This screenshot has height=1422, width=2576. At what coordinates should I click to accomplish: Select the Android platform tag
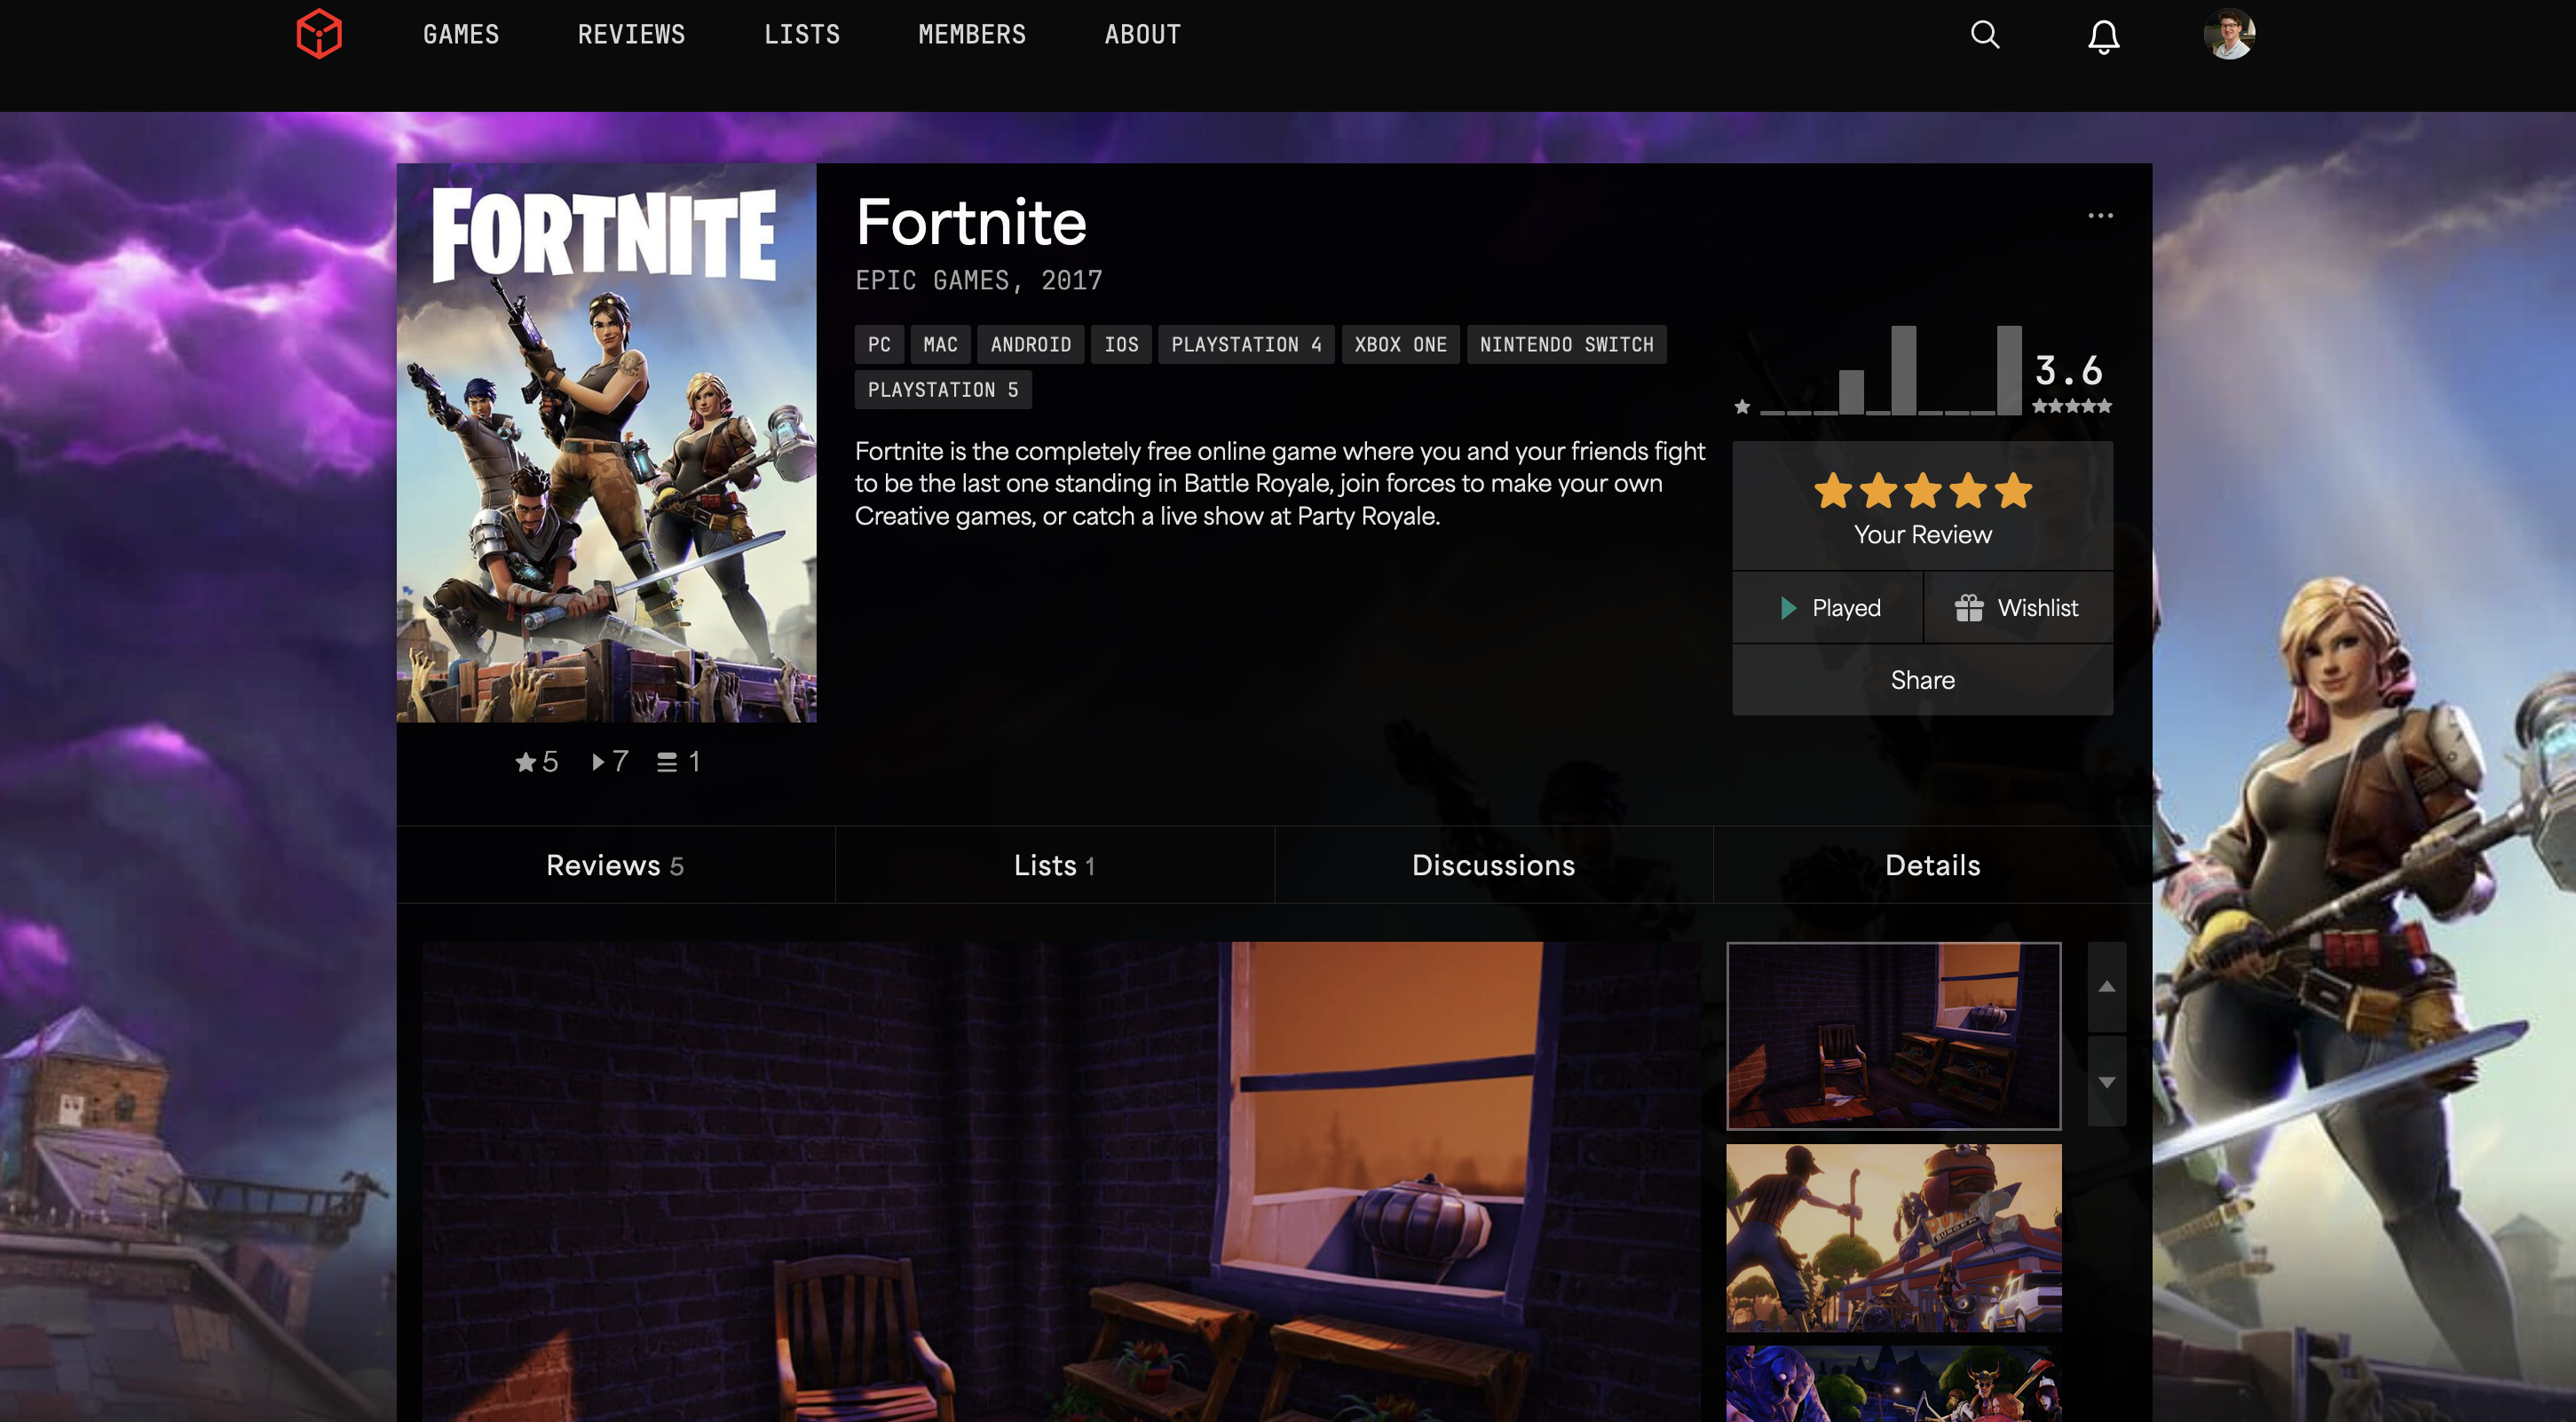coord(1030,344)
